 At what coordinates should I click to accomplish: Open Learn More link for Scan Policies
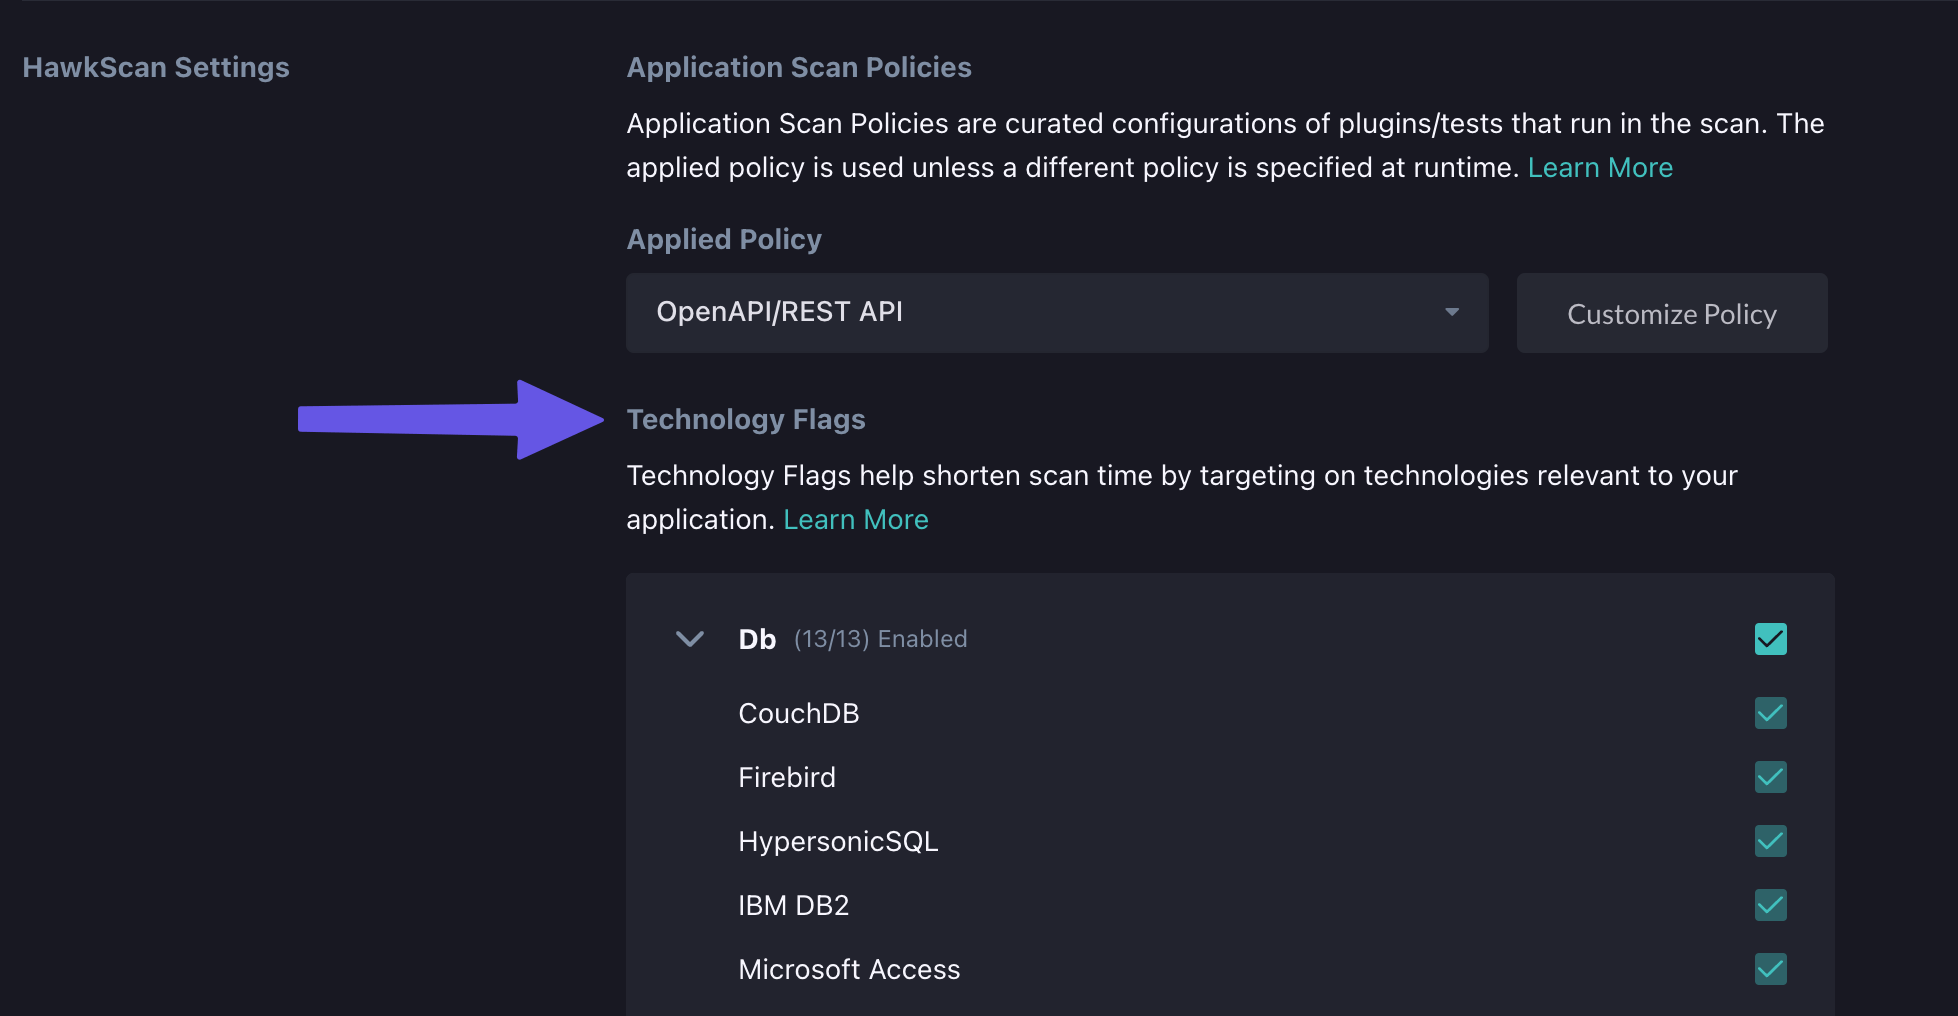(x=1599, y=168)
